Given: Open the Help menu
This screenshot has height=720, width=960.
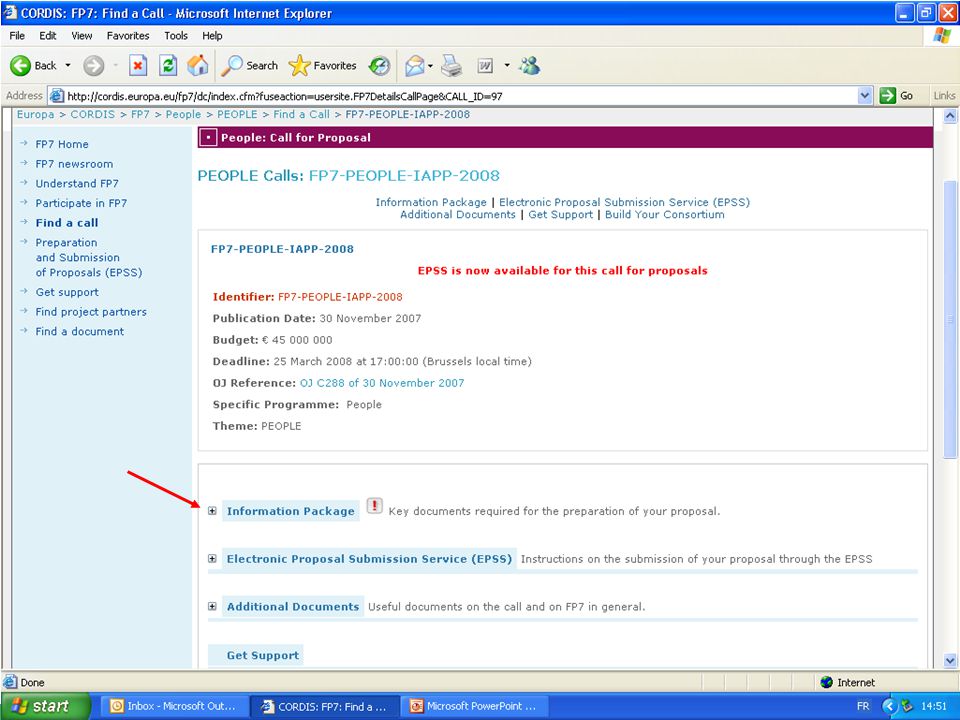Looking at the screenshot, I should (212, 36).
